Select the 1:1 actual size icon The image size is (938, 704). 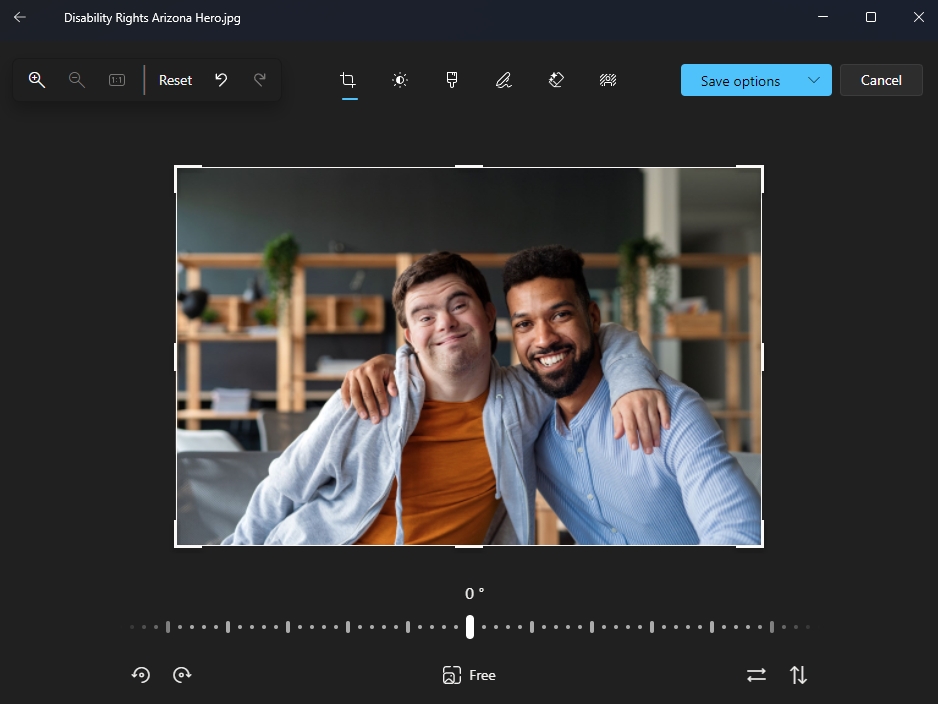coord(117,80)
